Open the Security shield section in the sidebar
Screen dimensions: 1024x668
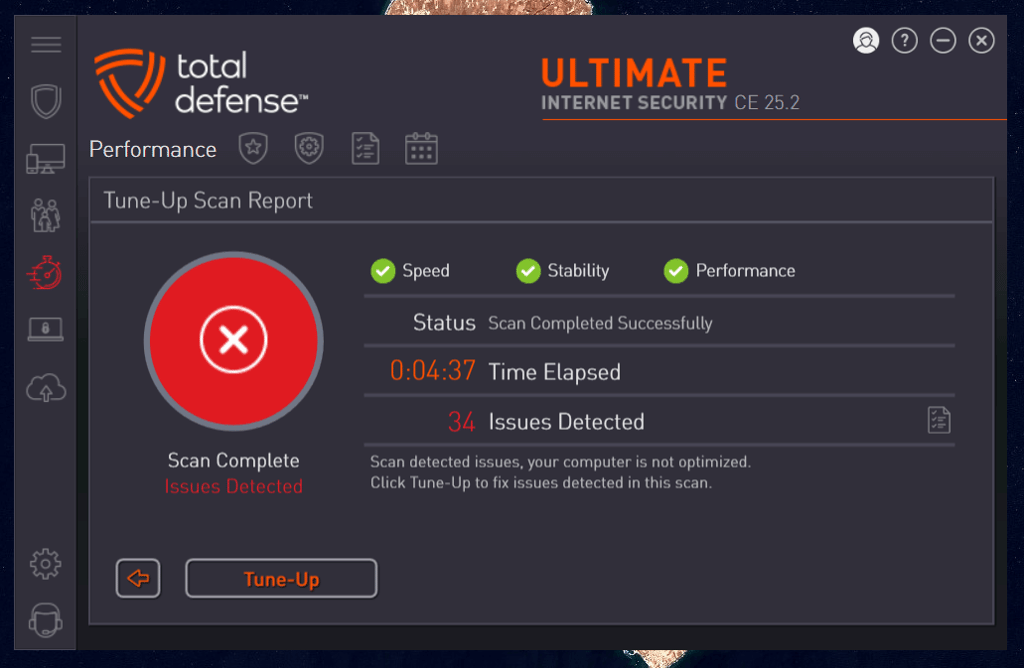coord(46,101)
